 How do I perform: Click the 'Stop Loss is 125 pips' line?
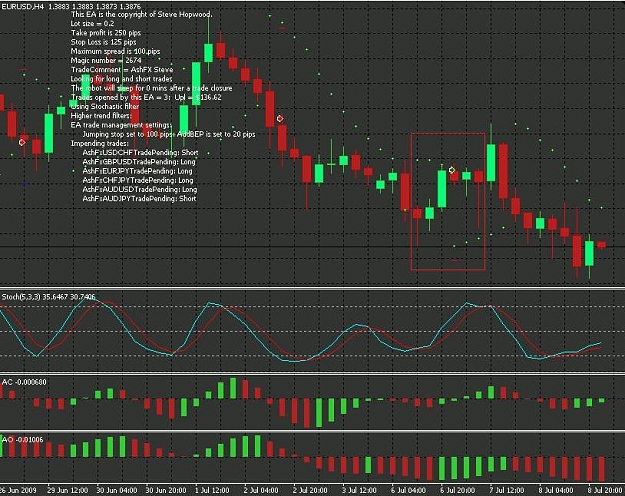pos(103,42)
